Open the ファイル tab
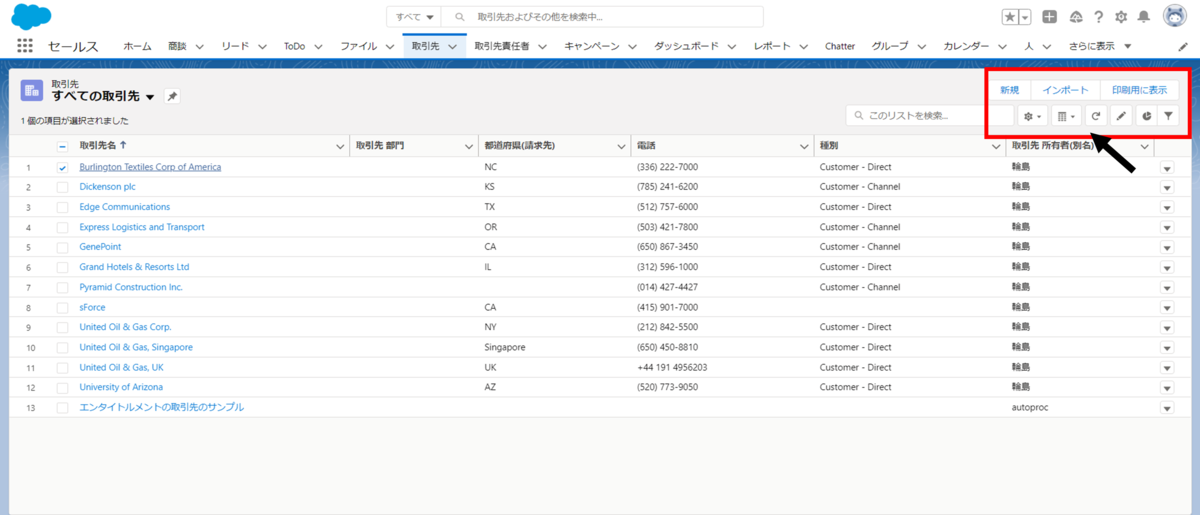 [x=358, y=46]
